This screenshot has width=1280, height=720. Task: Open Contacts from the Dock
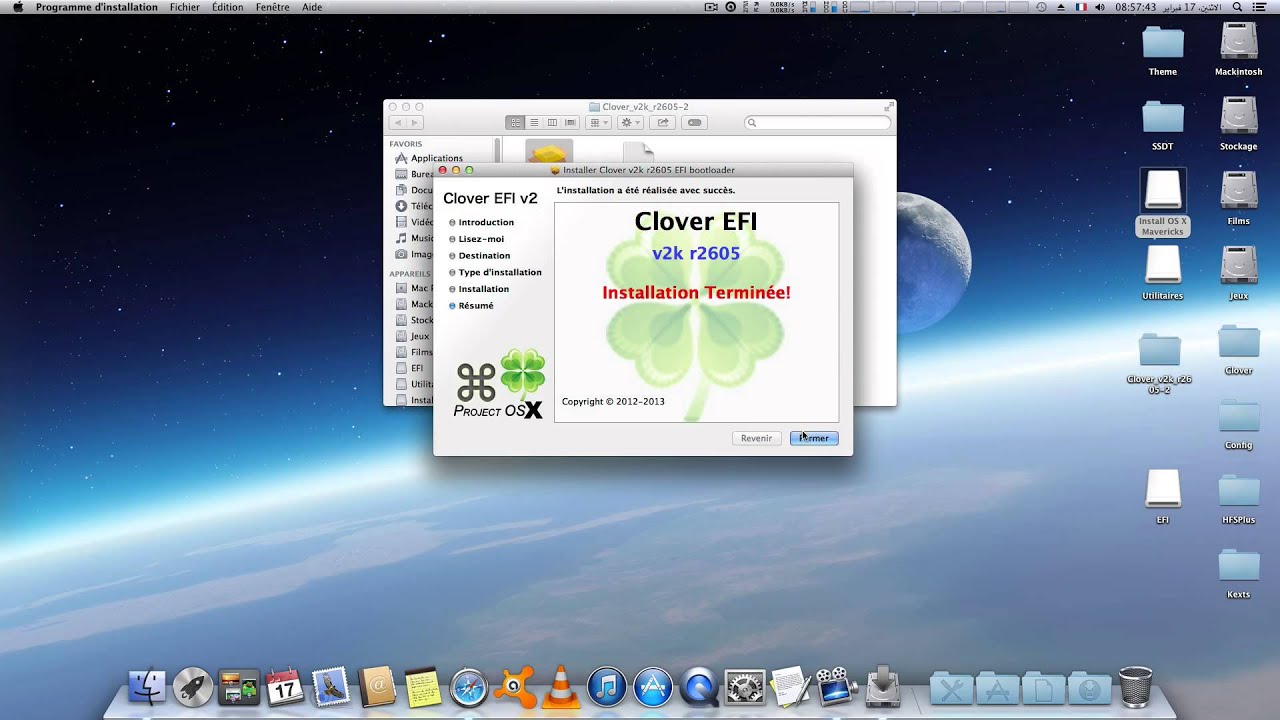[x=377, y=687]
